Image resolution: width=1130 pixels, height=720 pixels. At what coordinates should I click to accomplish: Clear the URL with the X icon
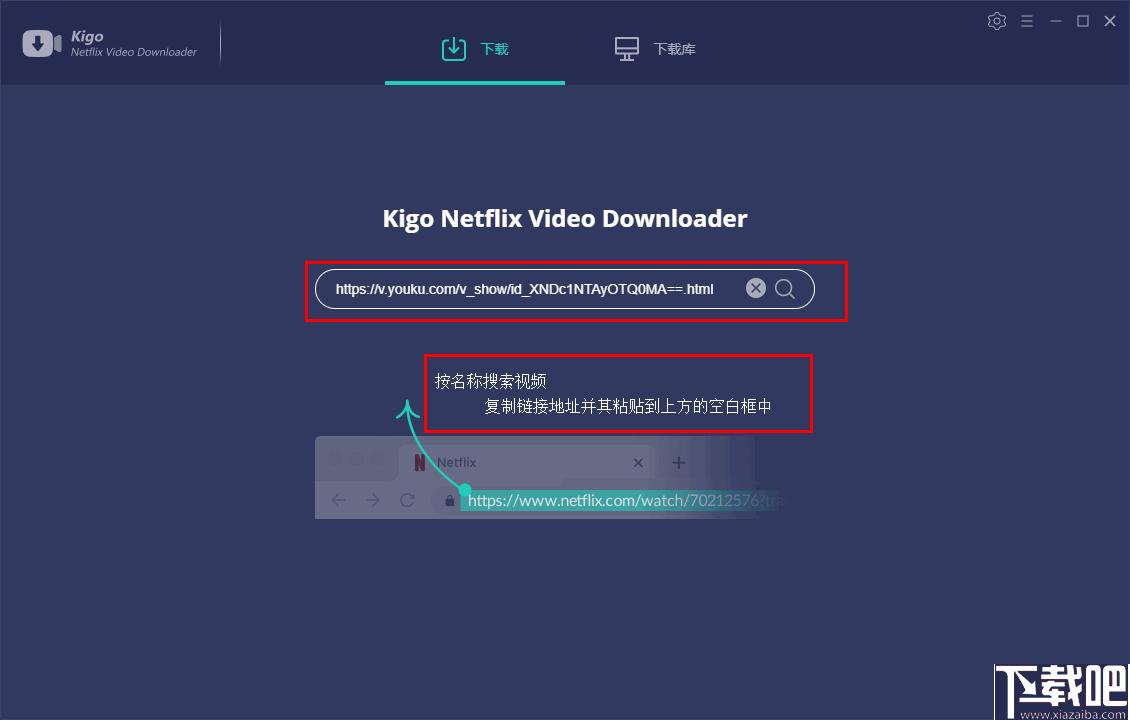click(x=755, y=288)
